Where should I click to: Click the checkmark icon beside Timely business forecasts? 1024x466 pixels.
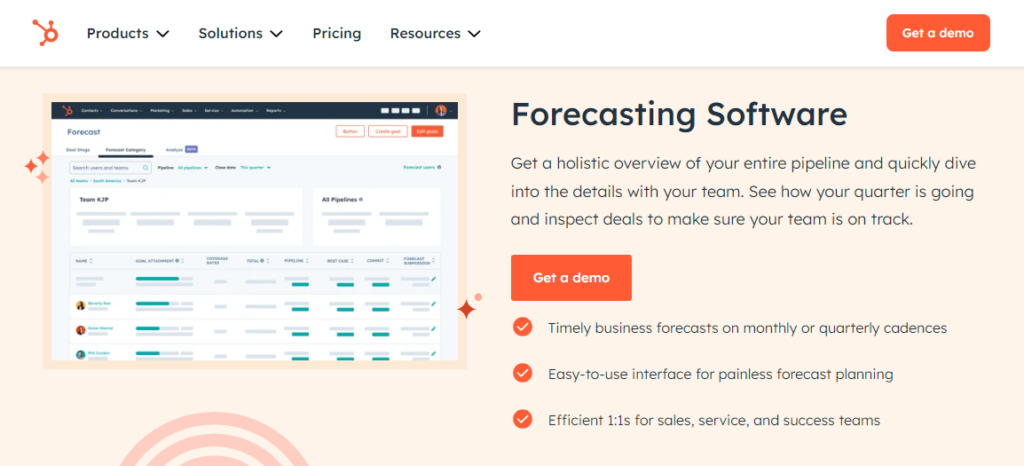click(x=522, y=327)
